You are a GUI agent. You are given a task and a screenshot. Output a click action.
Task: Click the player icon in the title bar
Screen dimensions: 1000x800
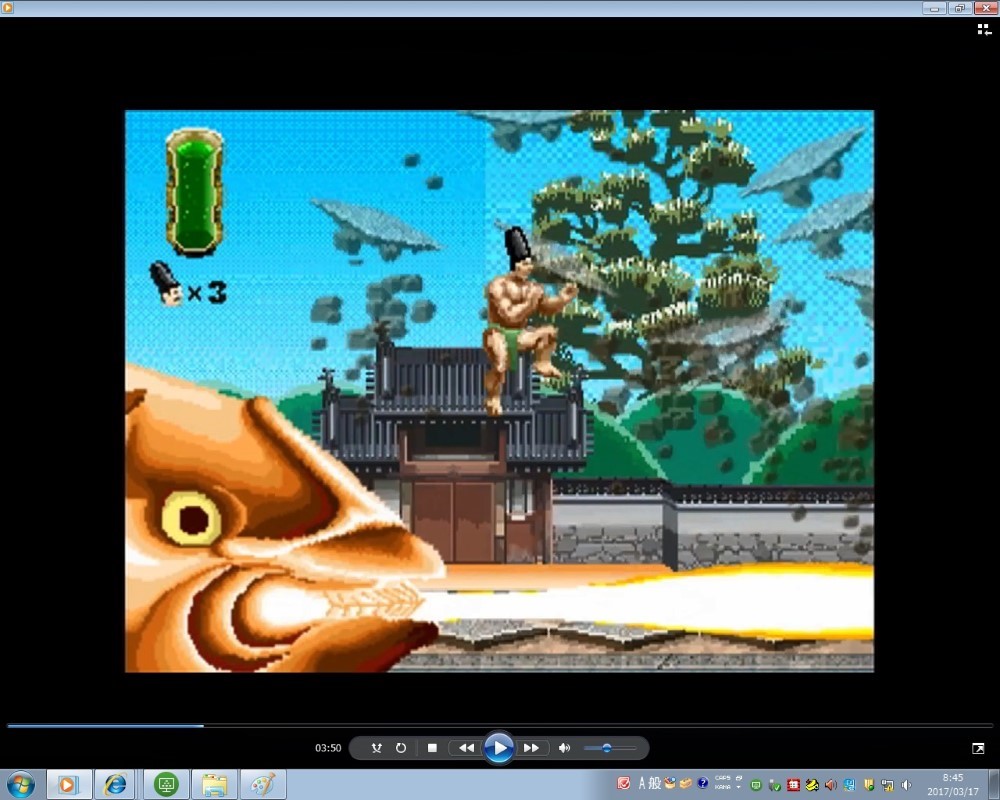[x=8, y=8]
